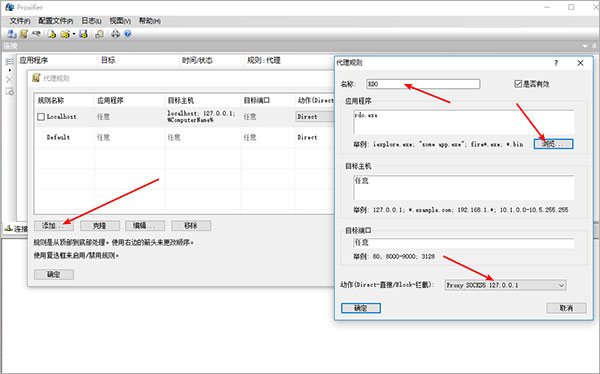
Task: Click the printer toolbar icon
Action: coord(115,34)
